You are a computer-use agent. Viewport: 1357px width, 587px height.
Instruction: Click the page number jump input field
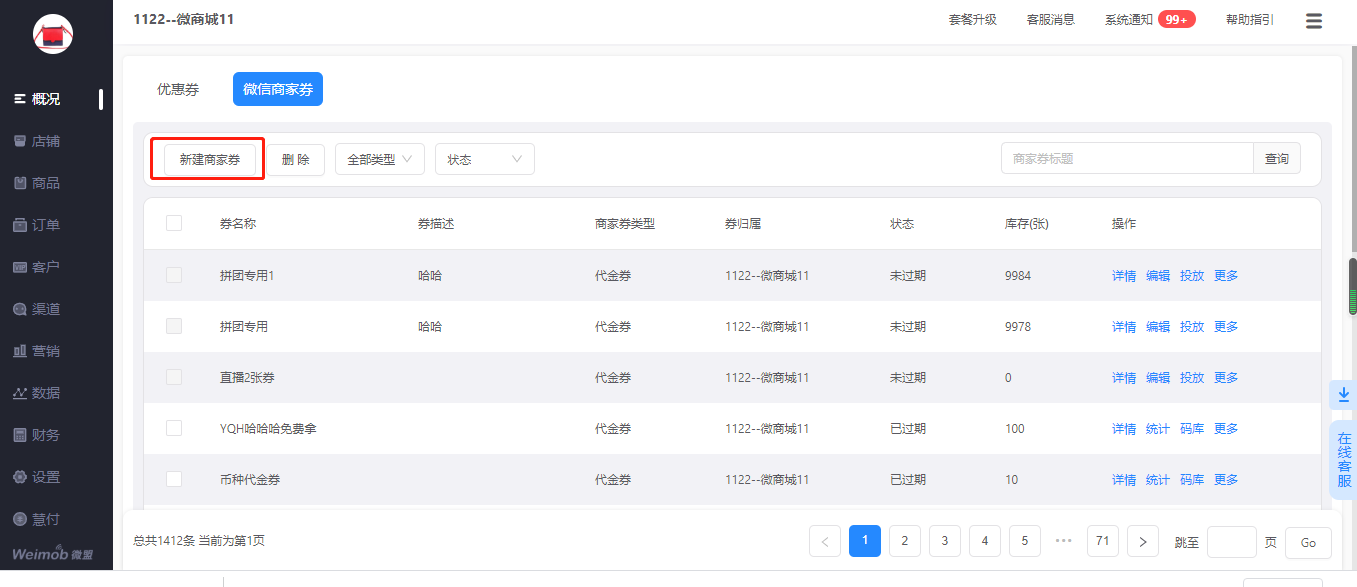pos(1232,542)
